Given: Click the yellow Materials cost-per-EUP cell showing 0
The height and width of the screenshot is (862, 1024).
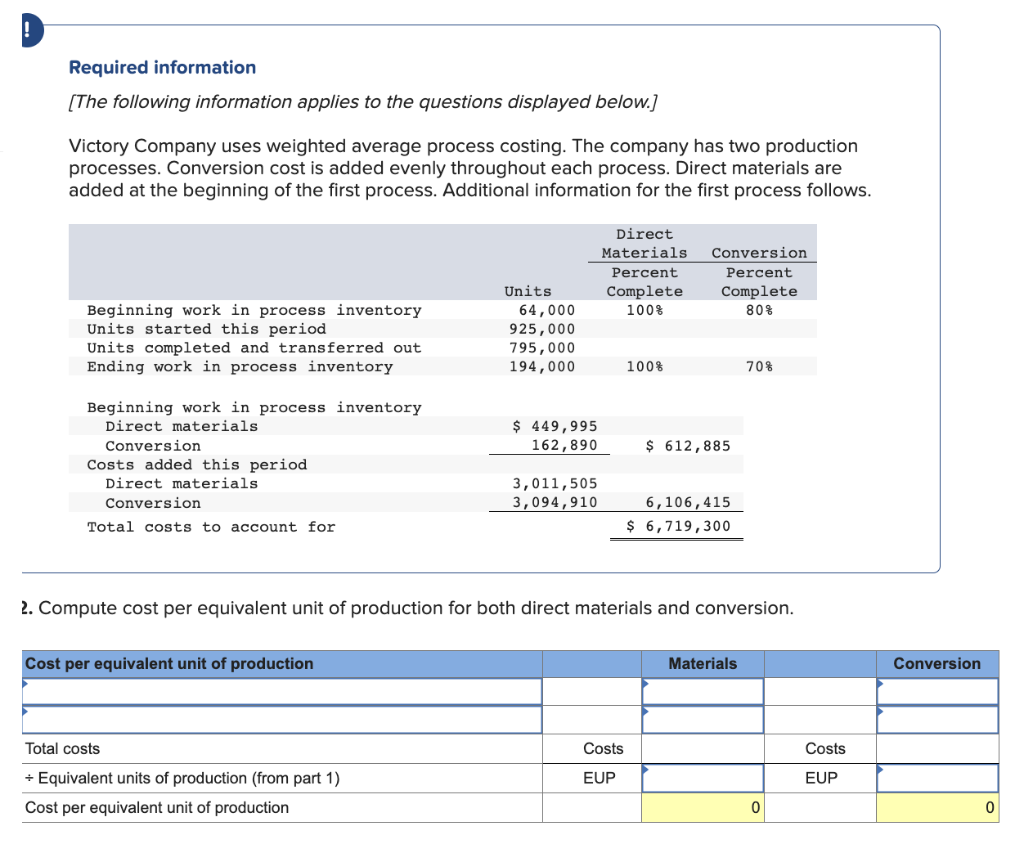Looking at the screenshot, I should pos(703,808).
